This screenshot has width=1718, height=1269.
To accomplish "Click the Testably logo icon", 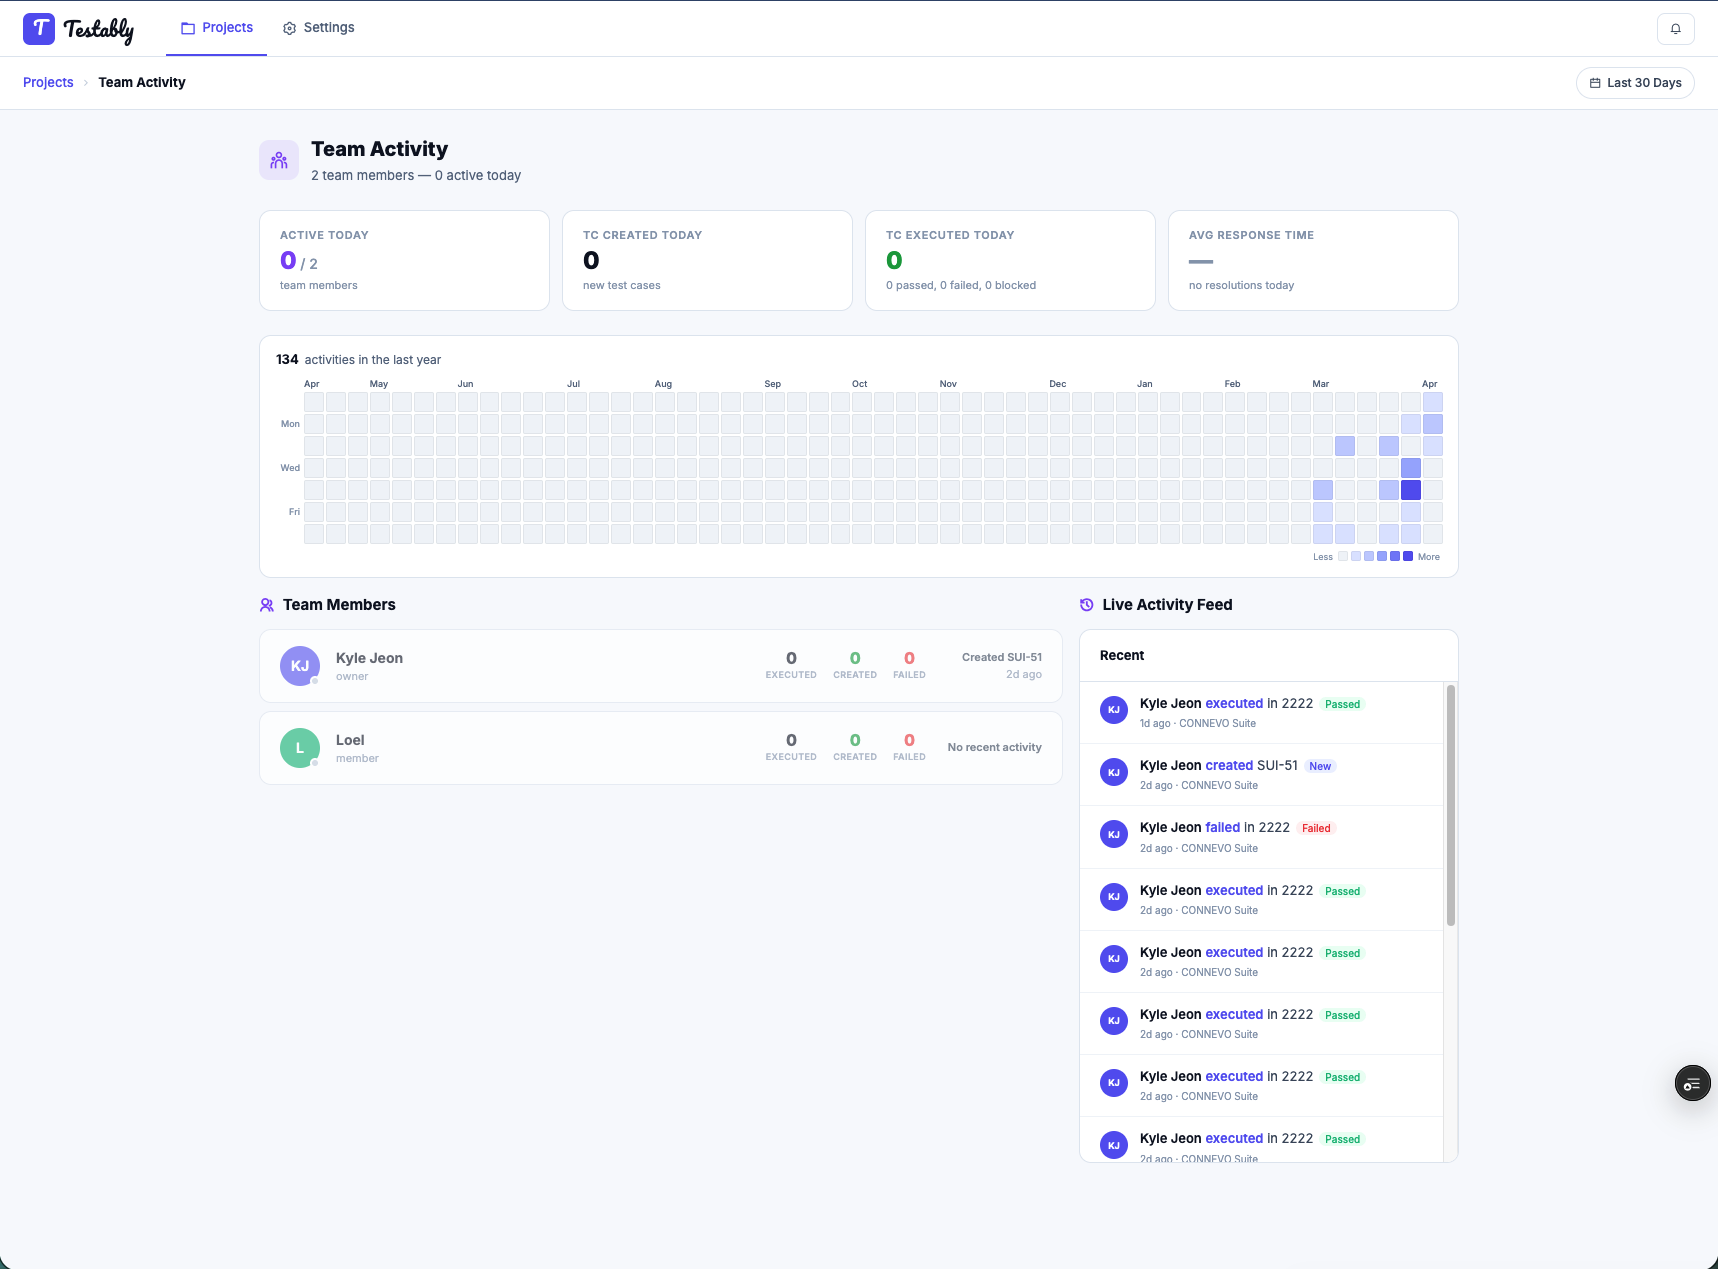I will click(39, 28).
